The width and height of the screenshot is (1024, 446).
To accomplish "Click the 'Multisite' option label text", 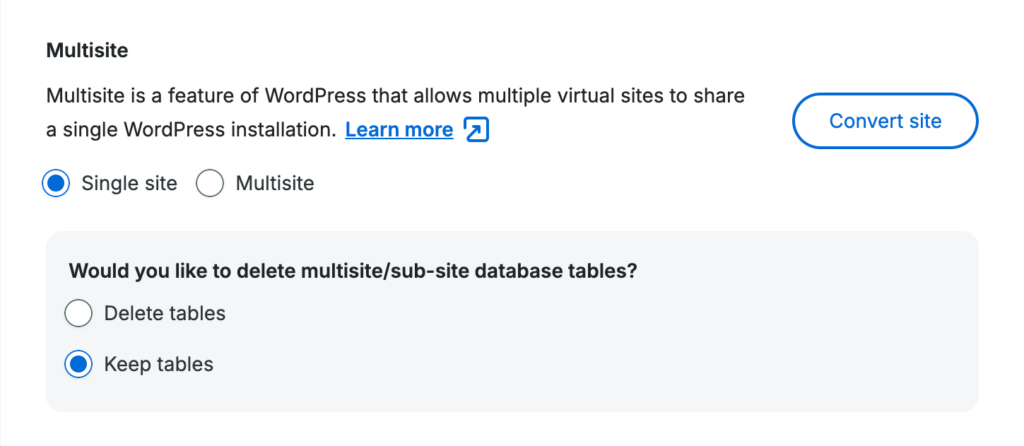I will point(275,184).
